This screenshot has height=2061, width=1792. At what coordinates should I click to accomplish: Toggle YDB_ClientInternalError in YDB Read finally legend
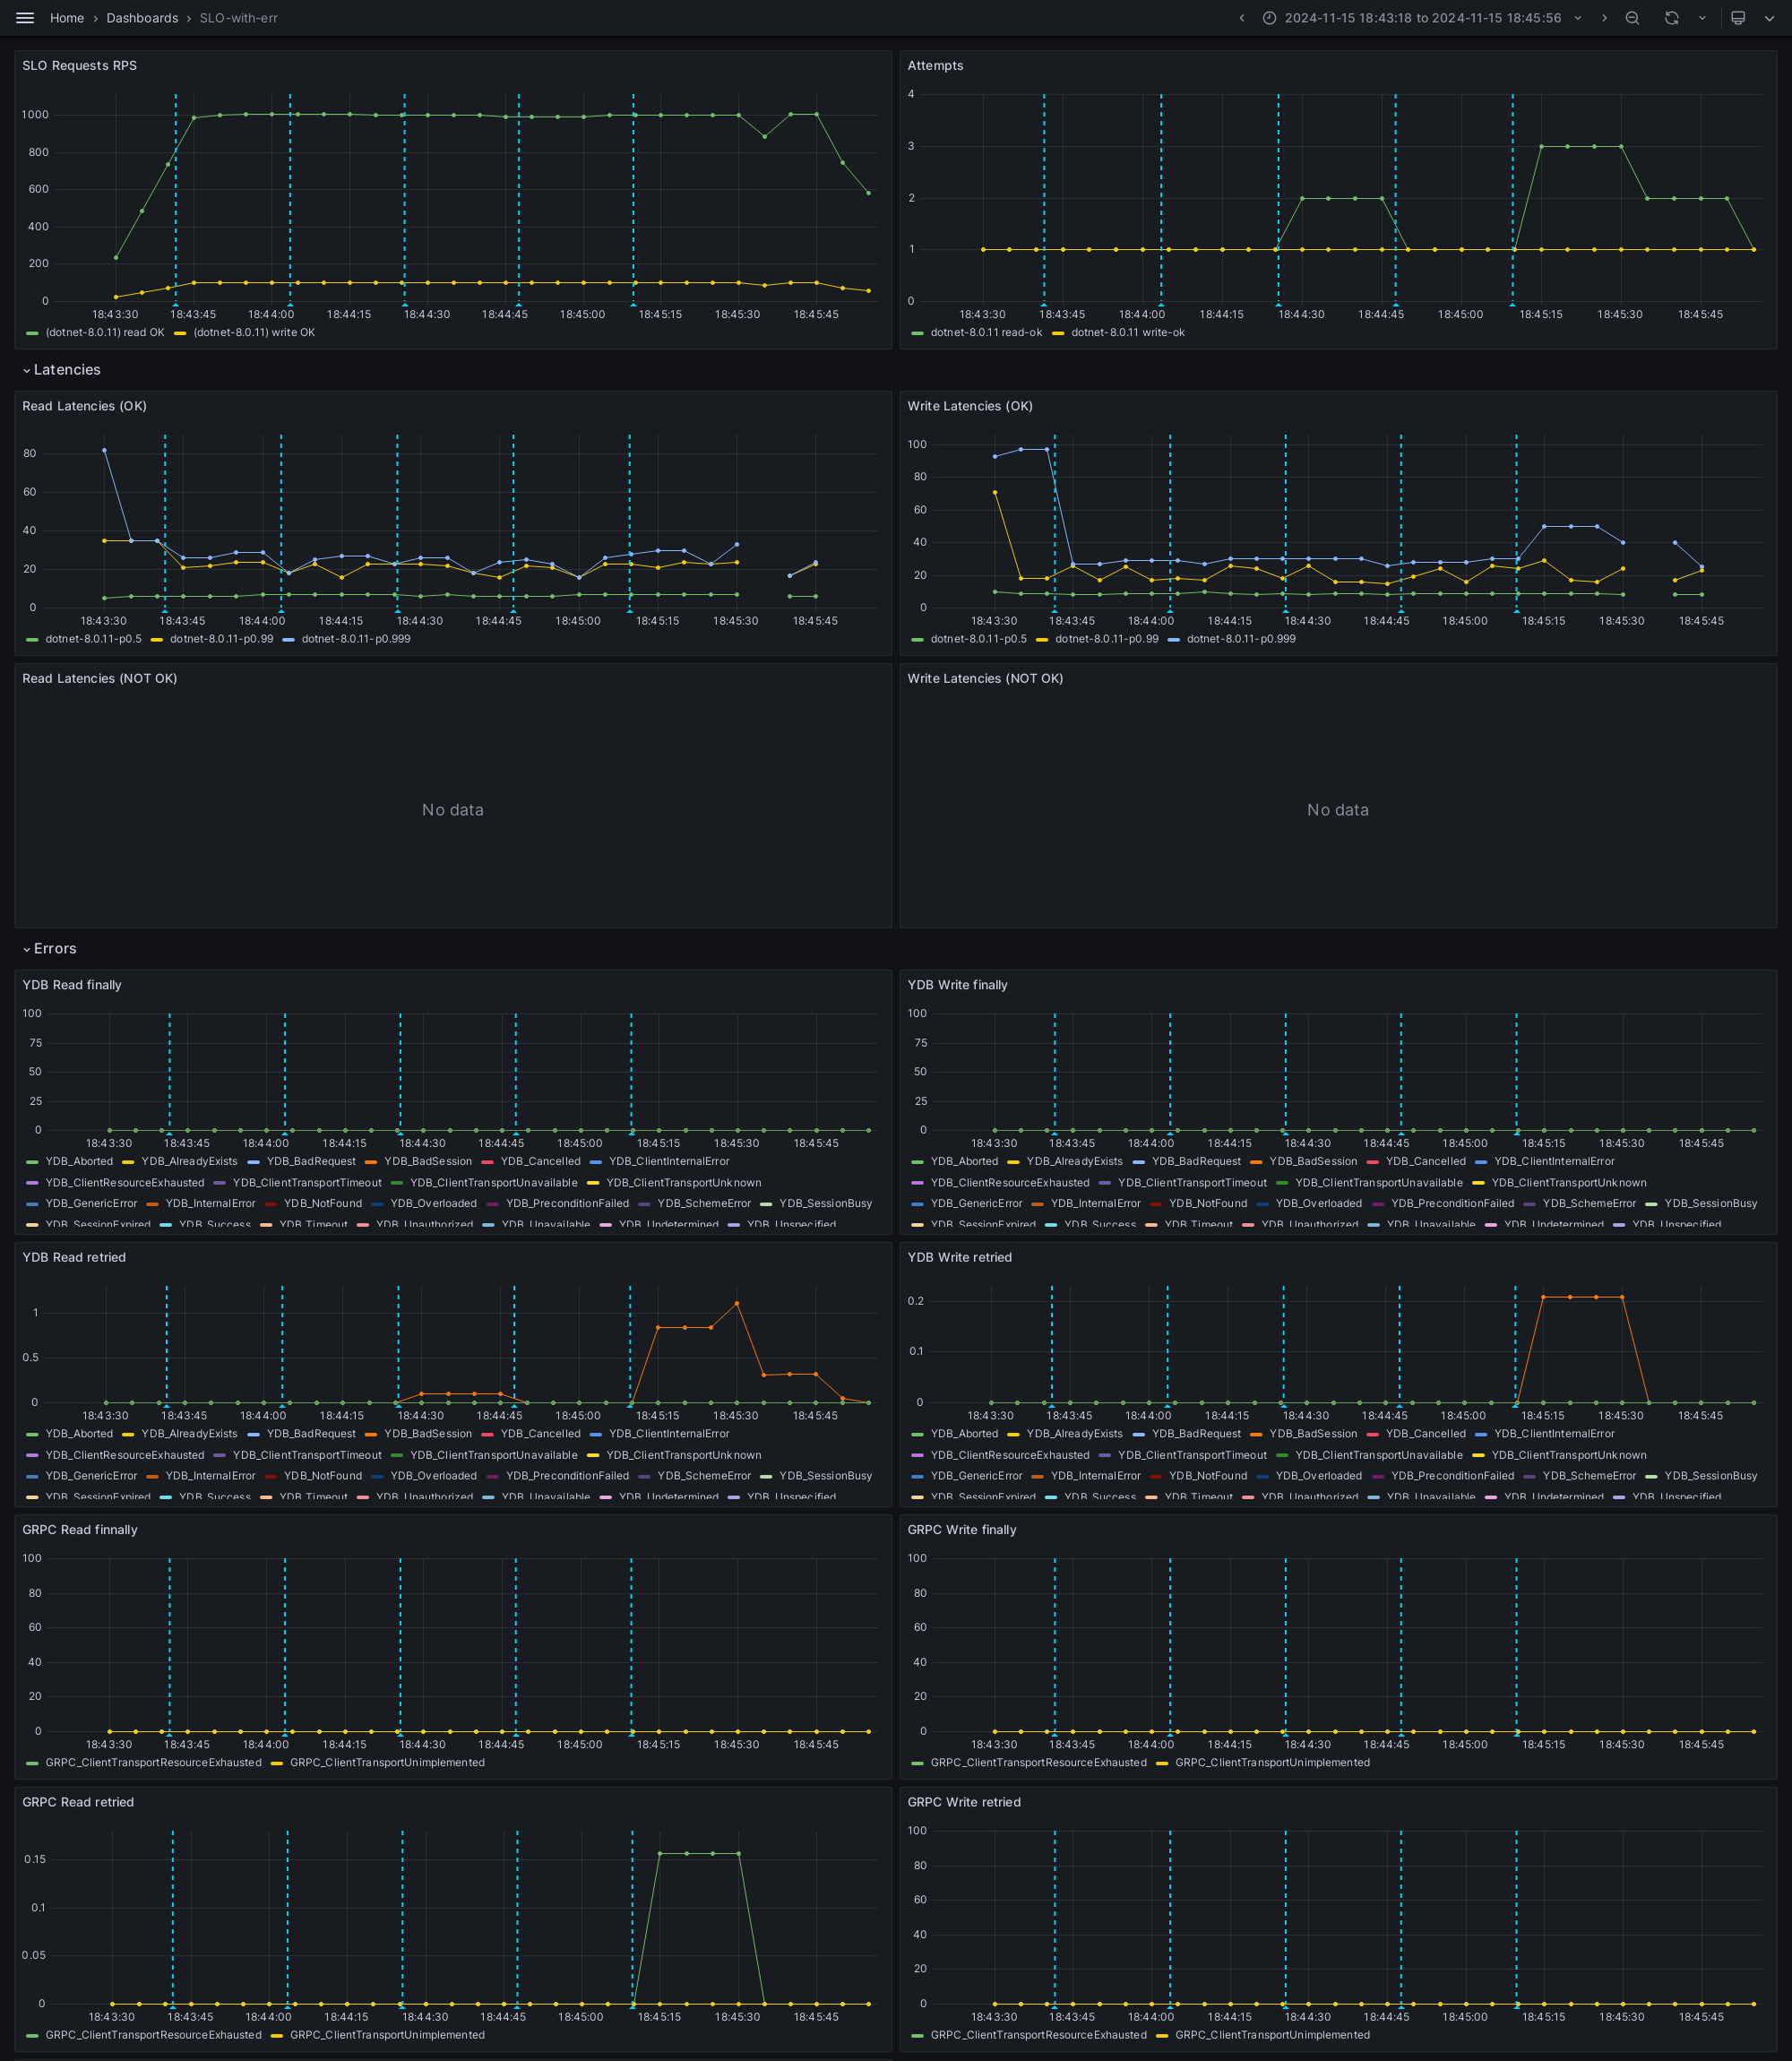pos(669,1162)
